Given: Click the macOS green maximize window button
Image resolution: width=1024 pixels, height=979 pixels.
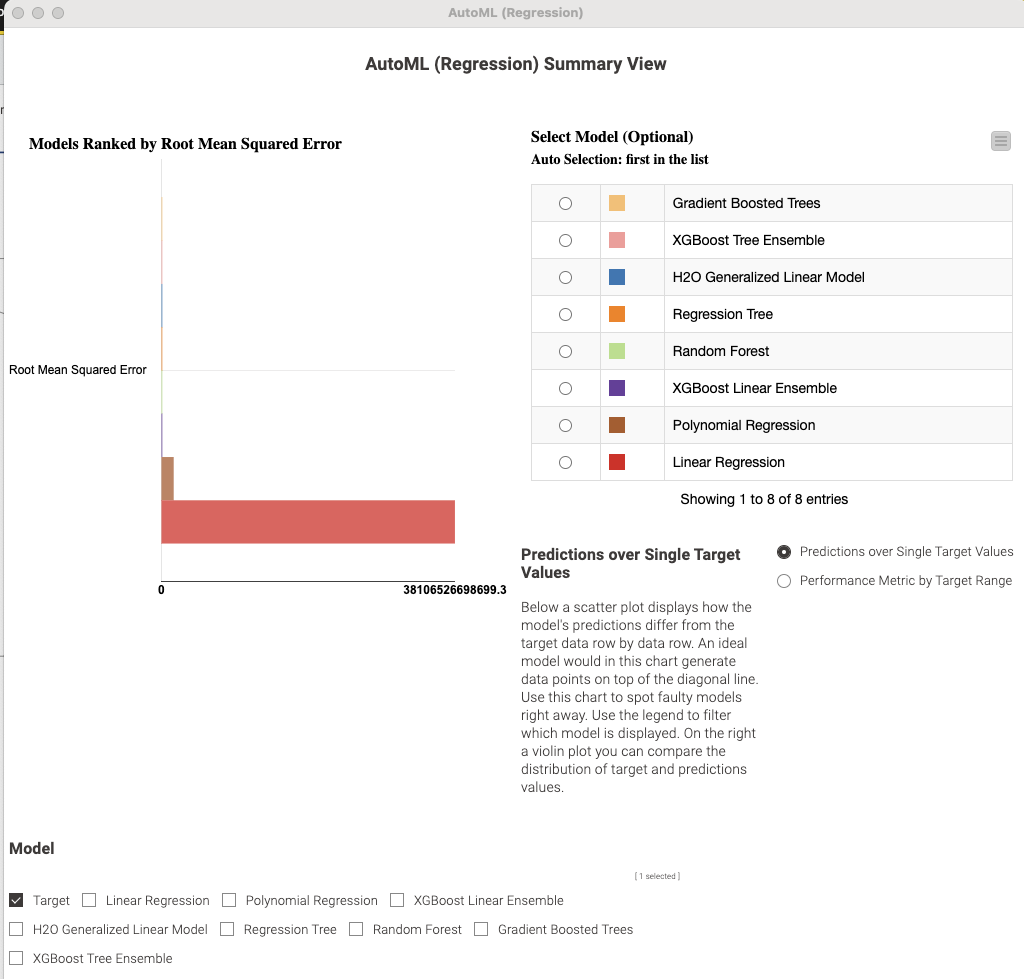Looking at the screenshot, I should (x=58, y=13).
